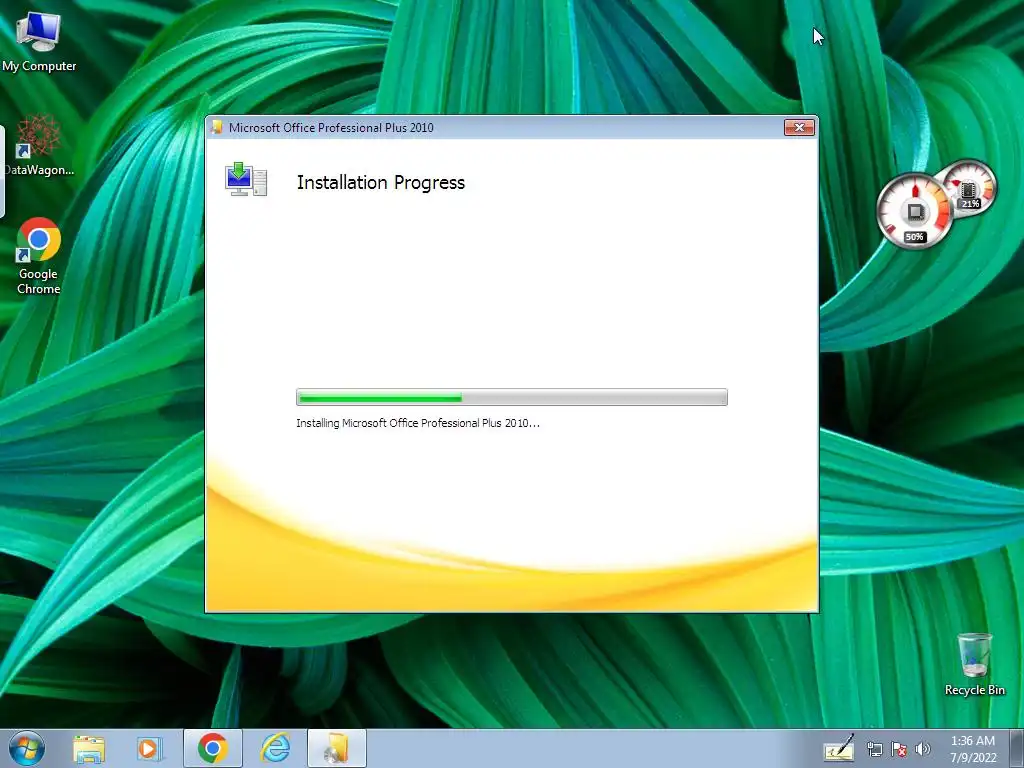The image size is (1024, 768).
Task: Click the installation progress bar
Action: coord(512,397)
